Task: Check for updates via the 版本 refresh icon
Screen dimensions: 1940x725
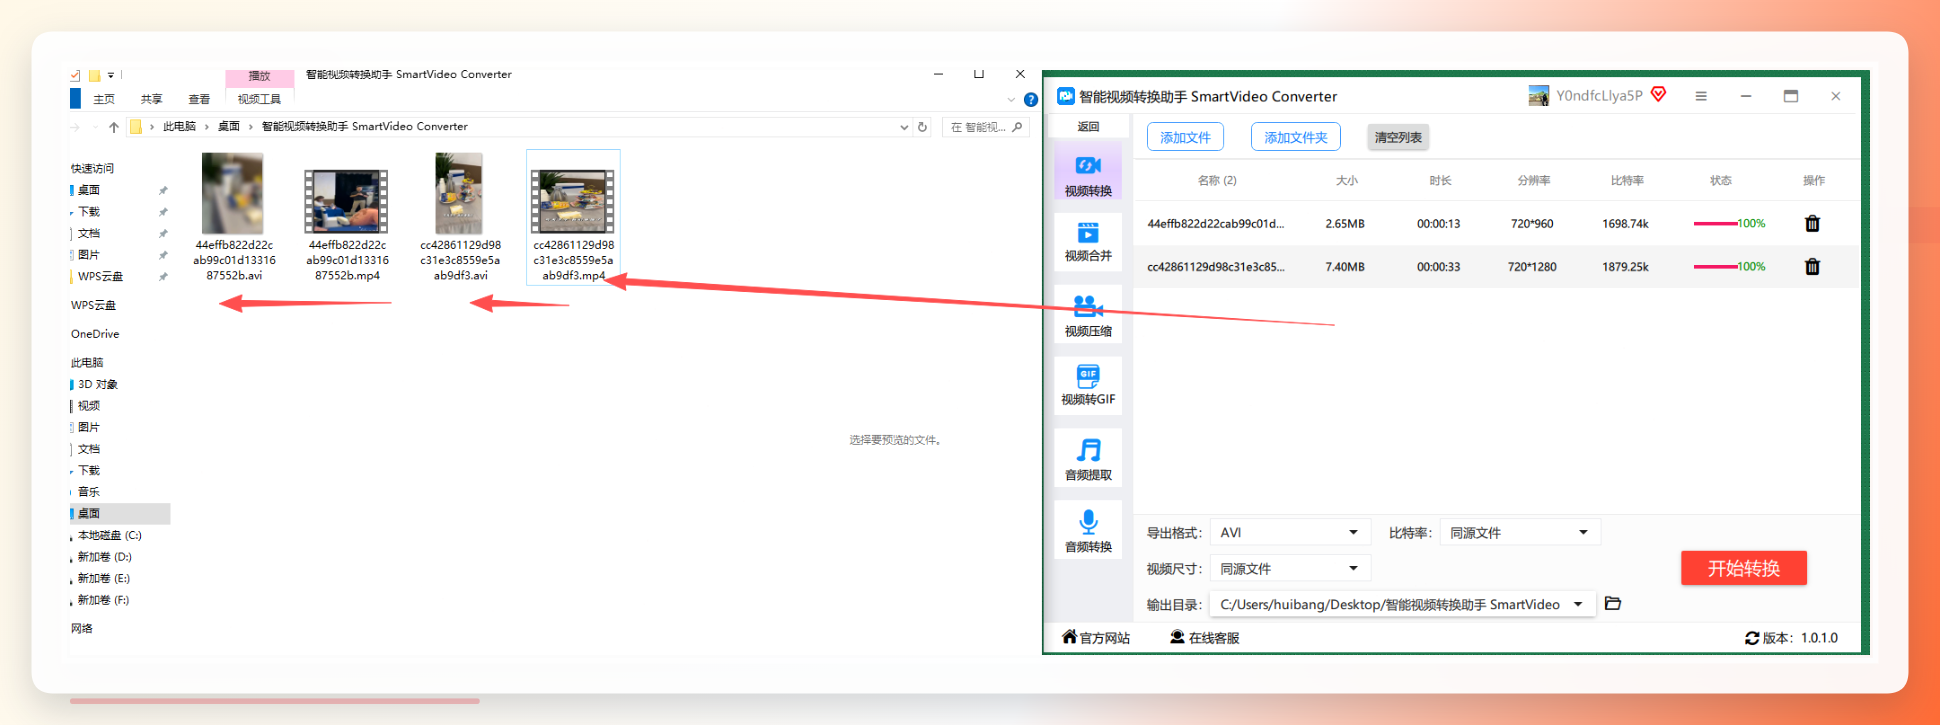Action: [x=1752, y=638]
